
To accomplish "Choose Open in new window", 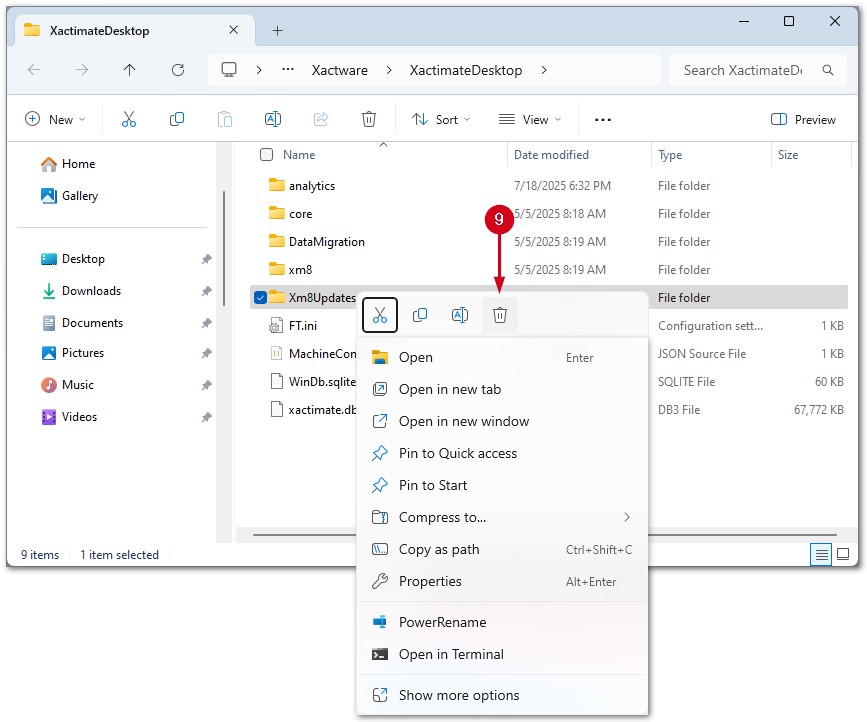I will click(x=503, y=422).
